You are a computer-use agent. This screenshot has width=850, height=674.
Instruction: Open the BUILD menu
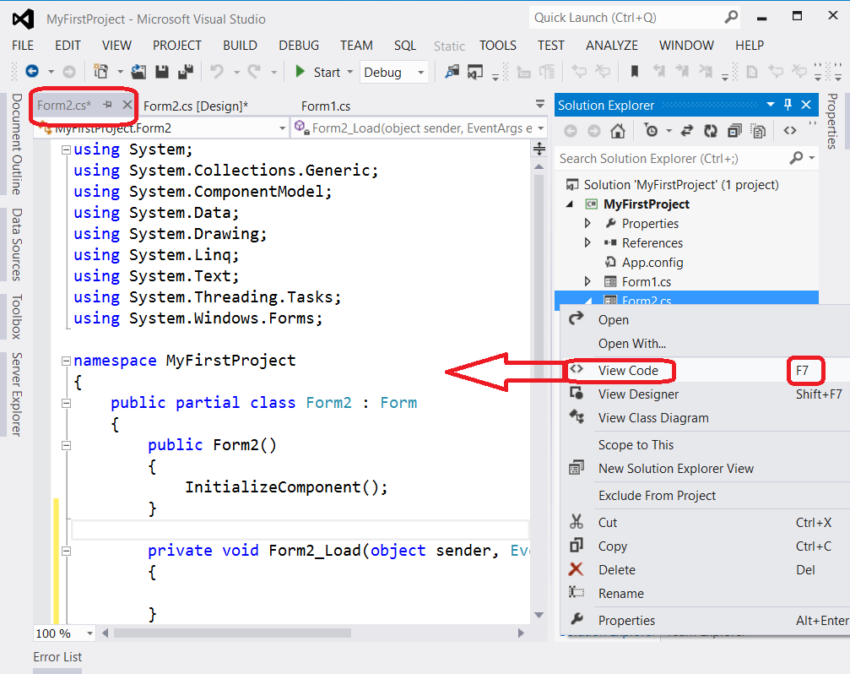click(x=240, y=45)
